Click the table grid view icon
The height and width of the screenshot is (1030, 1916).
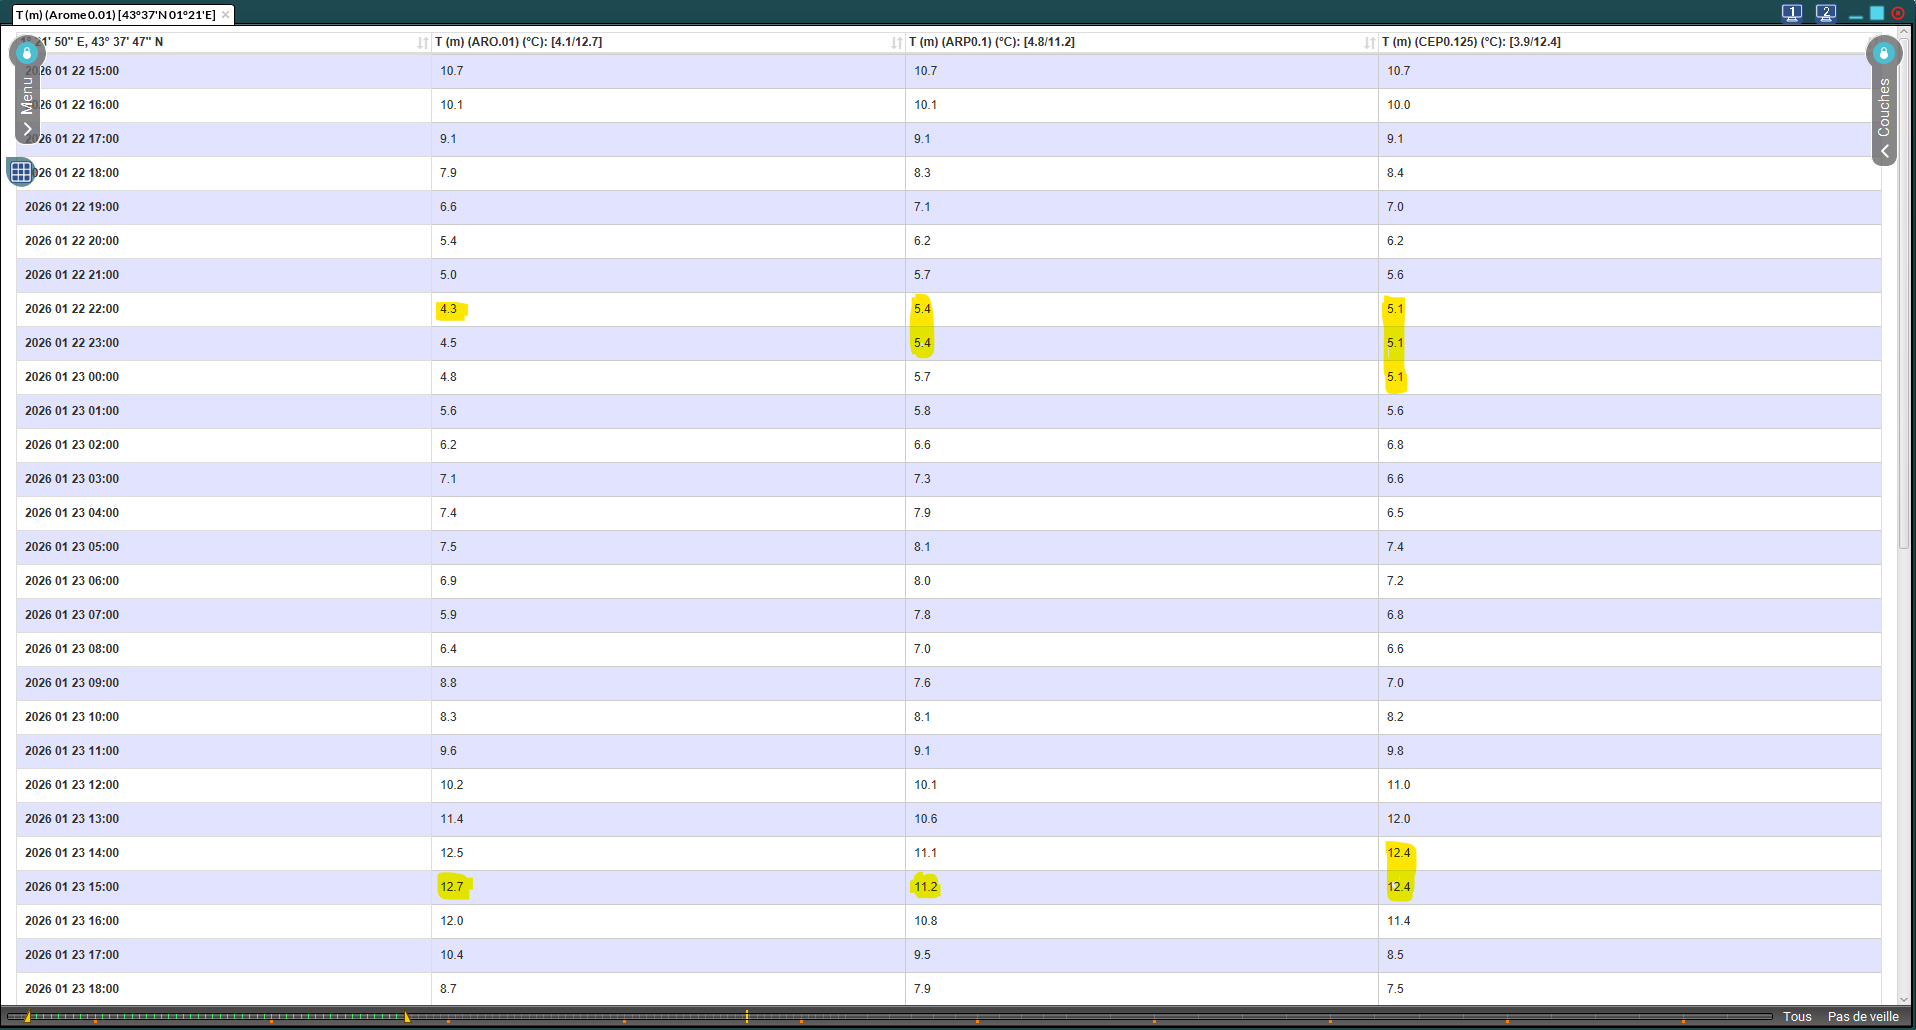20,172
